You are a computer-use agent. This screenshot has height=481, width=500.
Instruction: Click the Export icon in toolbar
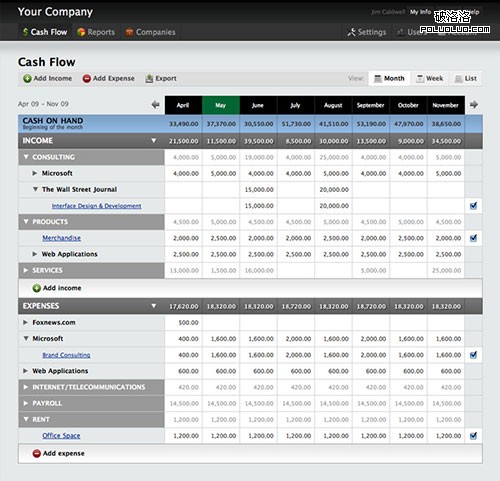(149, 79)
